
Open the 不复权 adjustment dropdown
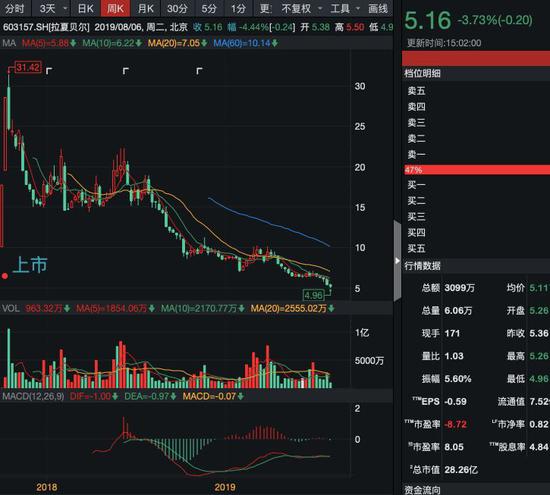point(302,8)
